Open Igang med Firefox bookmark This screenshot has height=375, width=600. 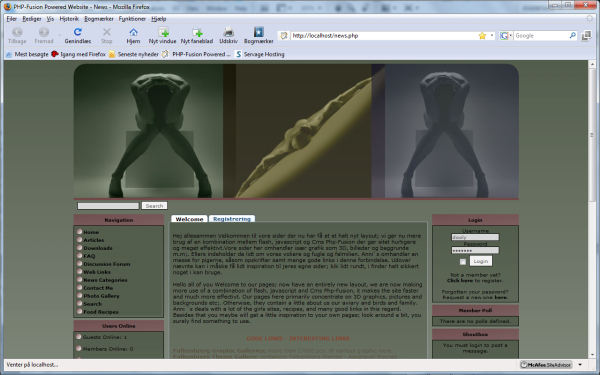tap(78, 54)
